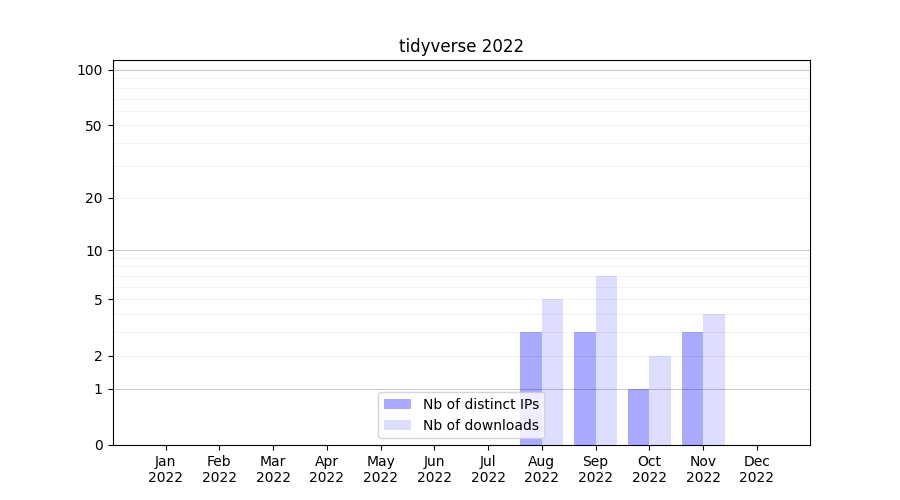Select the September distinct IPs bar
The height and width of the screenshot is (500, 900).
coord(585,388)
